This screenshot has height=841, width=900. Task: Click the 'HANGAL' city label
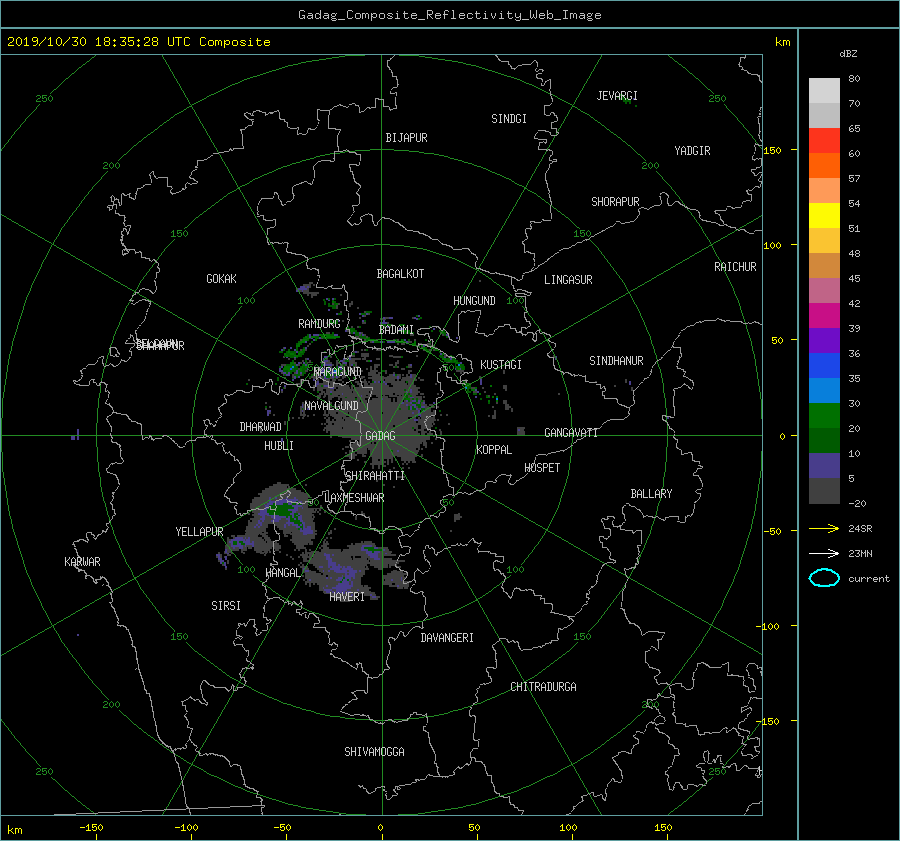pos(282,573)
